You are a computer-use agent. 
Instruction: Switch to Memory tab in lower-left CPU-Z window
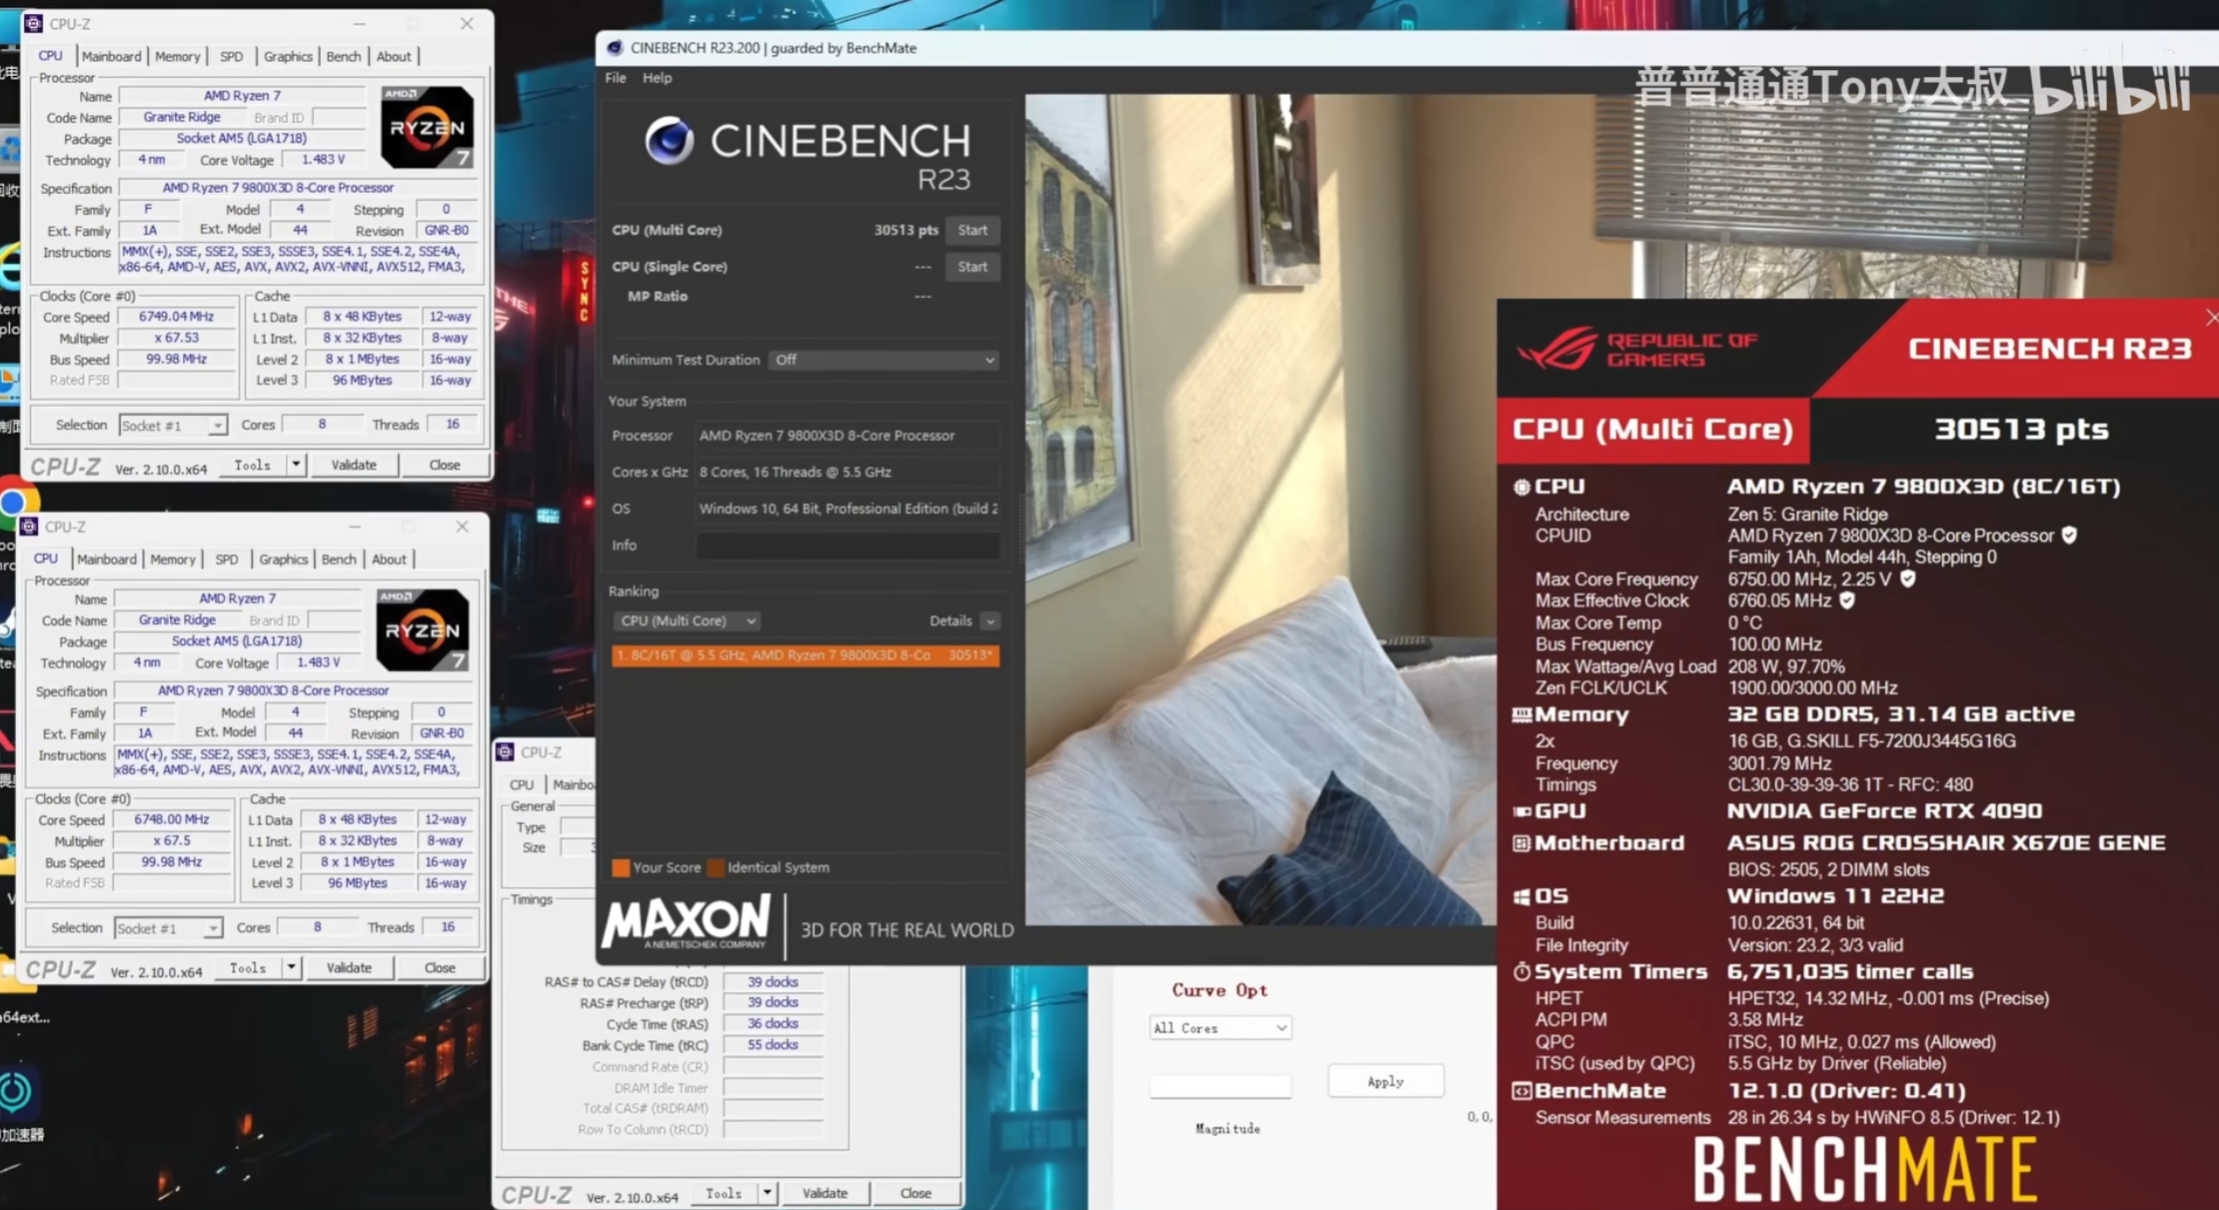tap(172, 560)
